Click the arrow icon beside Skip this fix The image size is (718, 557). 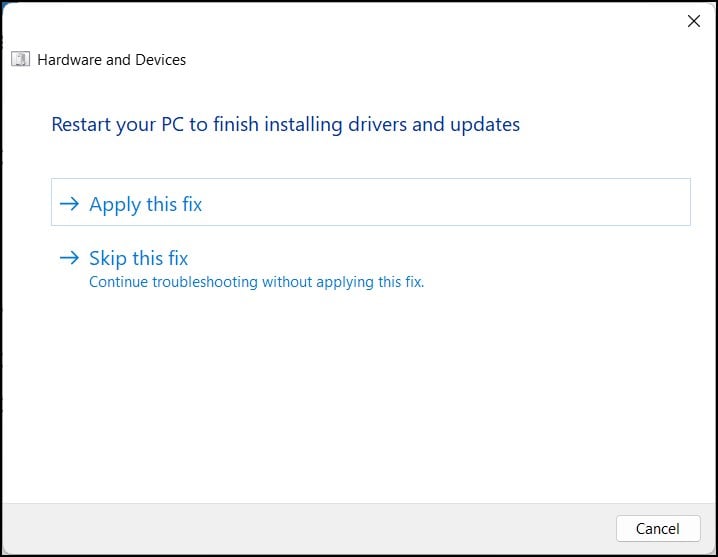(70, 257)
